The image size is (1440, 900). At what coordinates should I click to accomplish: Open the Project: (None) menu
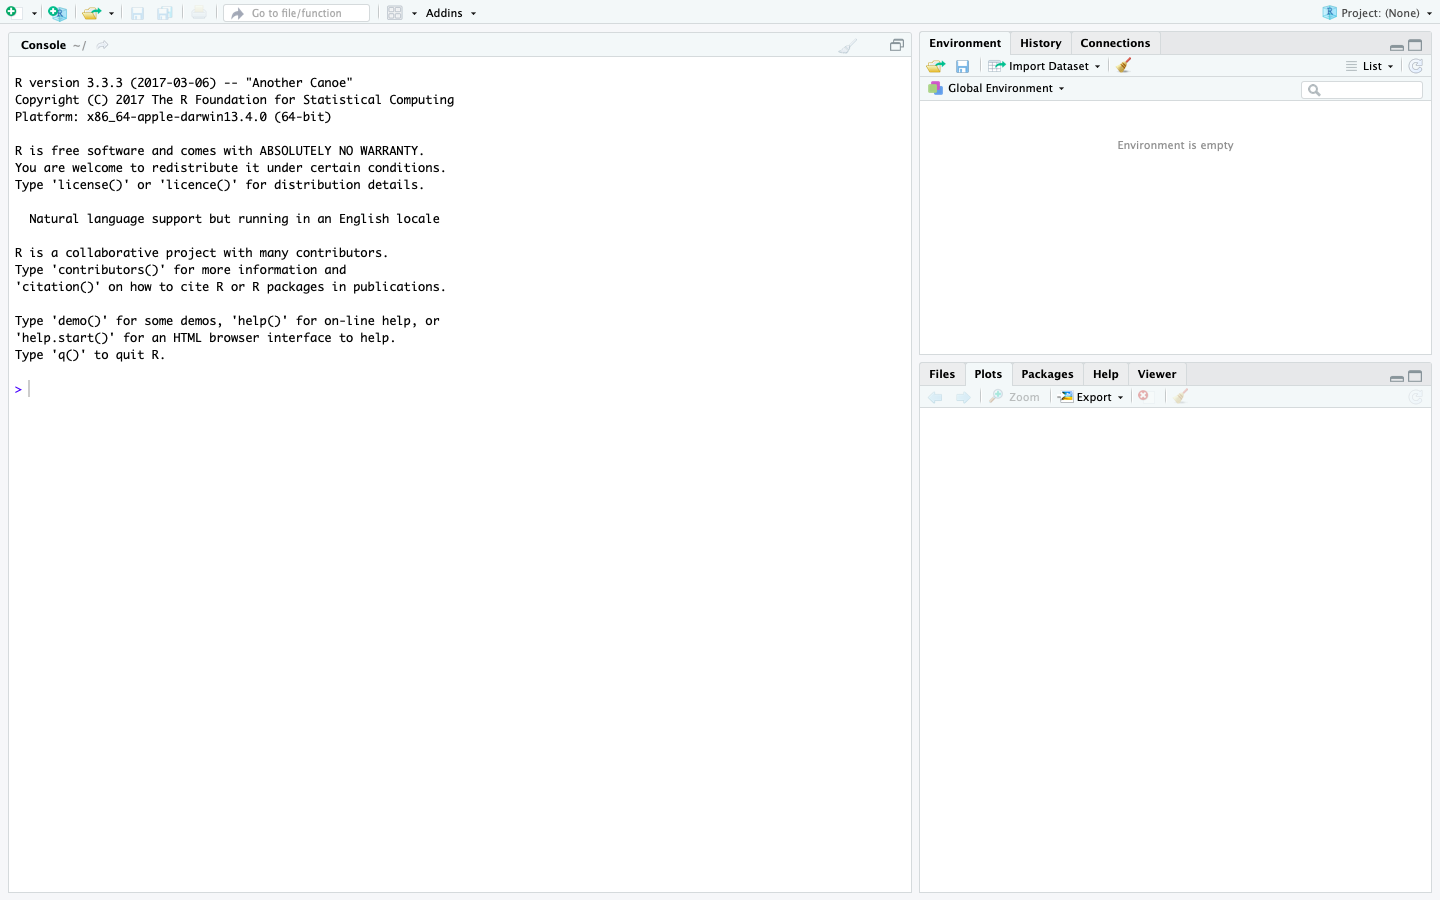click(x=1379, y=13)
